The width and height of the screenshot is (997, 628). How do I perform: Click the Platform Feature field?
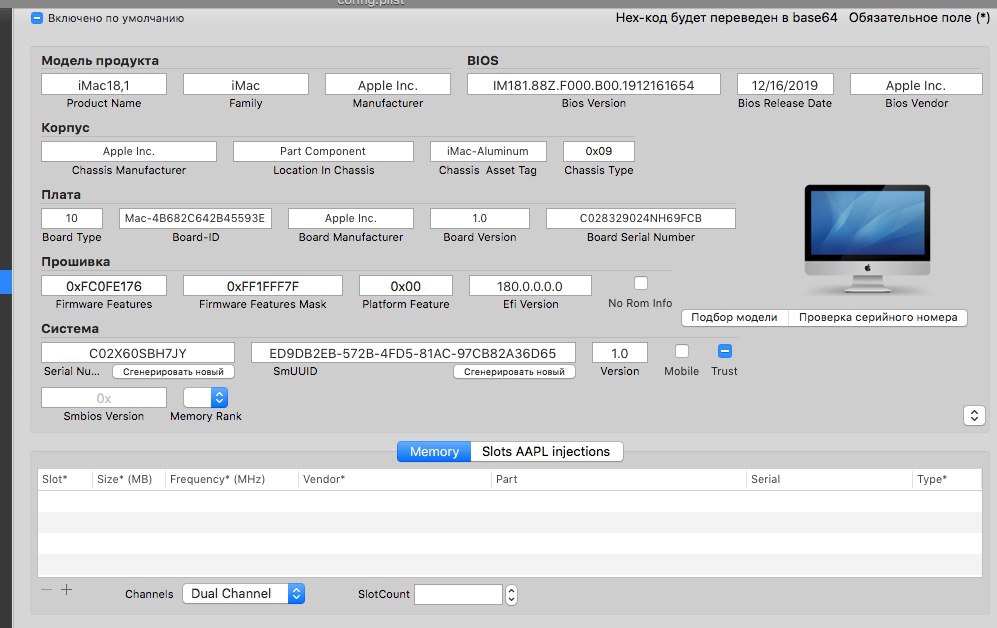tap(406, 286)
